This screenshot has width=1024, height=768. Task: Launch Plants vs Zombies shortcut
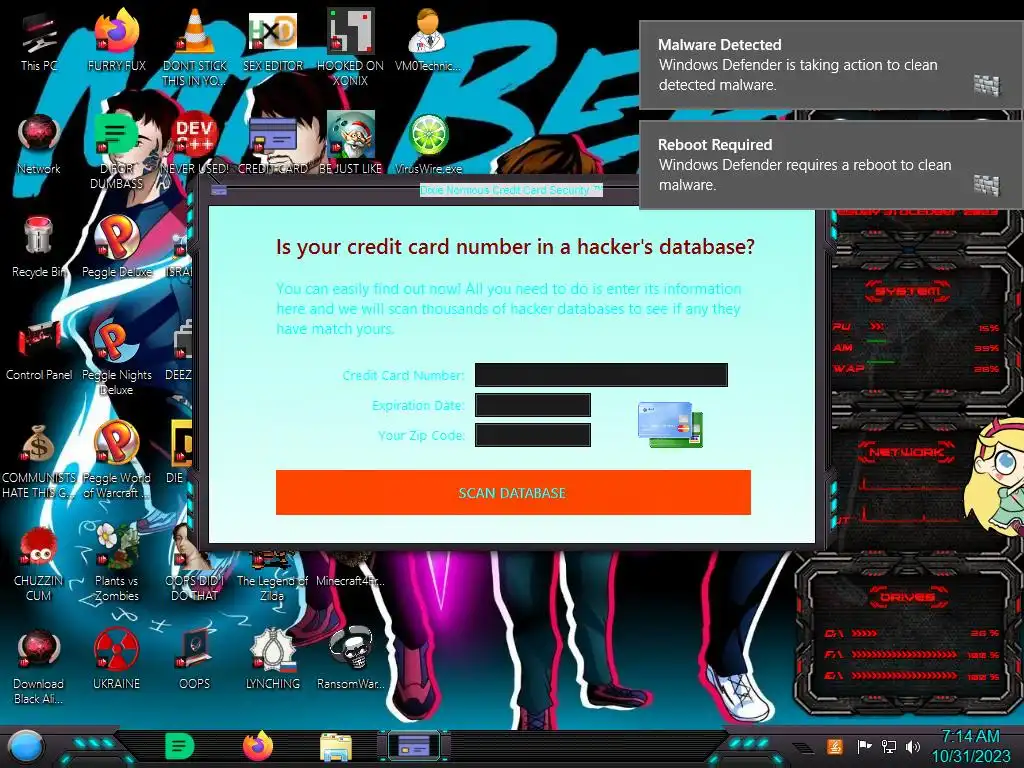point(116,563)
